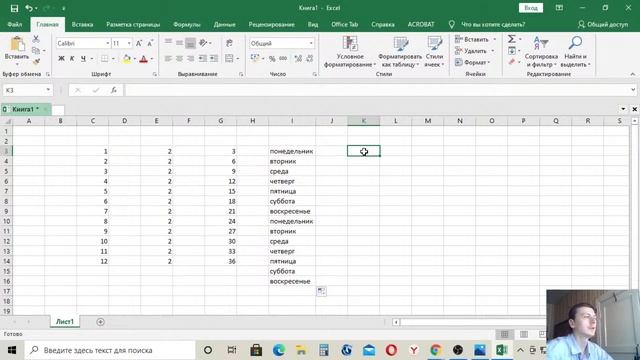This screenshot has width=640, height=360.
Task: Toggle wrap text button
Action: (x=229, y=43)
